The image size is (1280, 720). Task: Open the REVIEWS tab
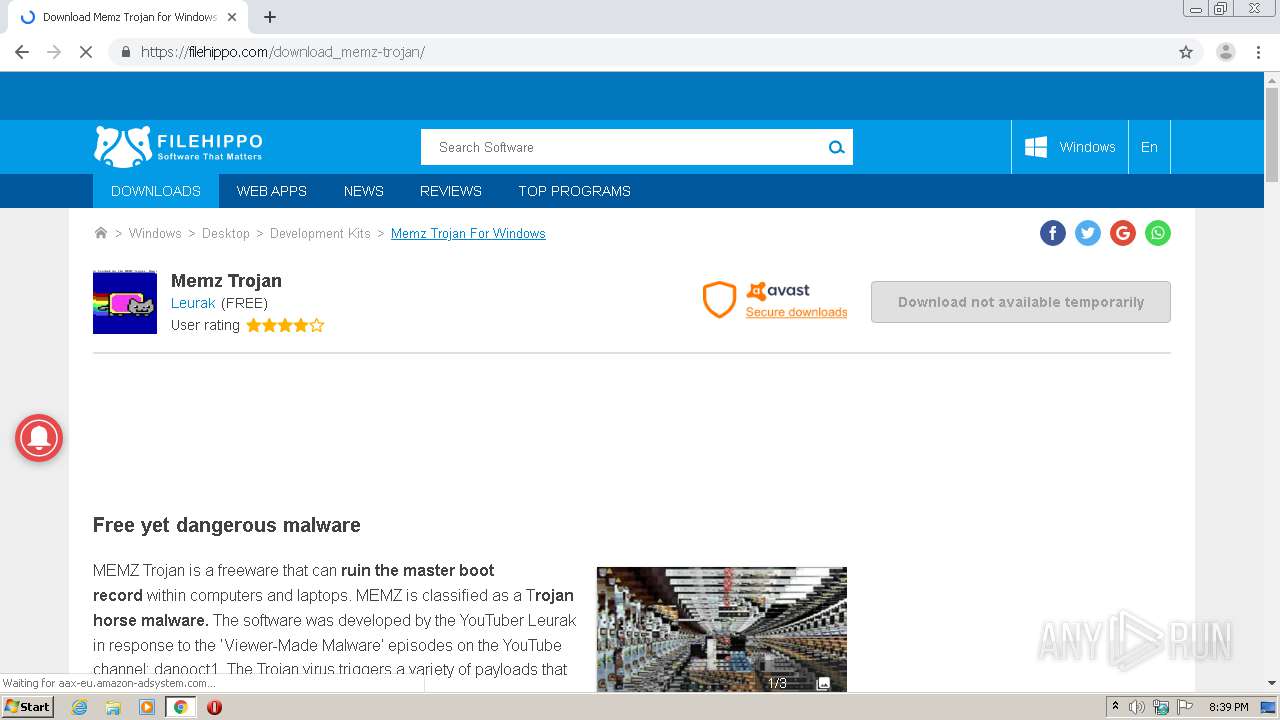pyautogui.click(x=451, y=191)
